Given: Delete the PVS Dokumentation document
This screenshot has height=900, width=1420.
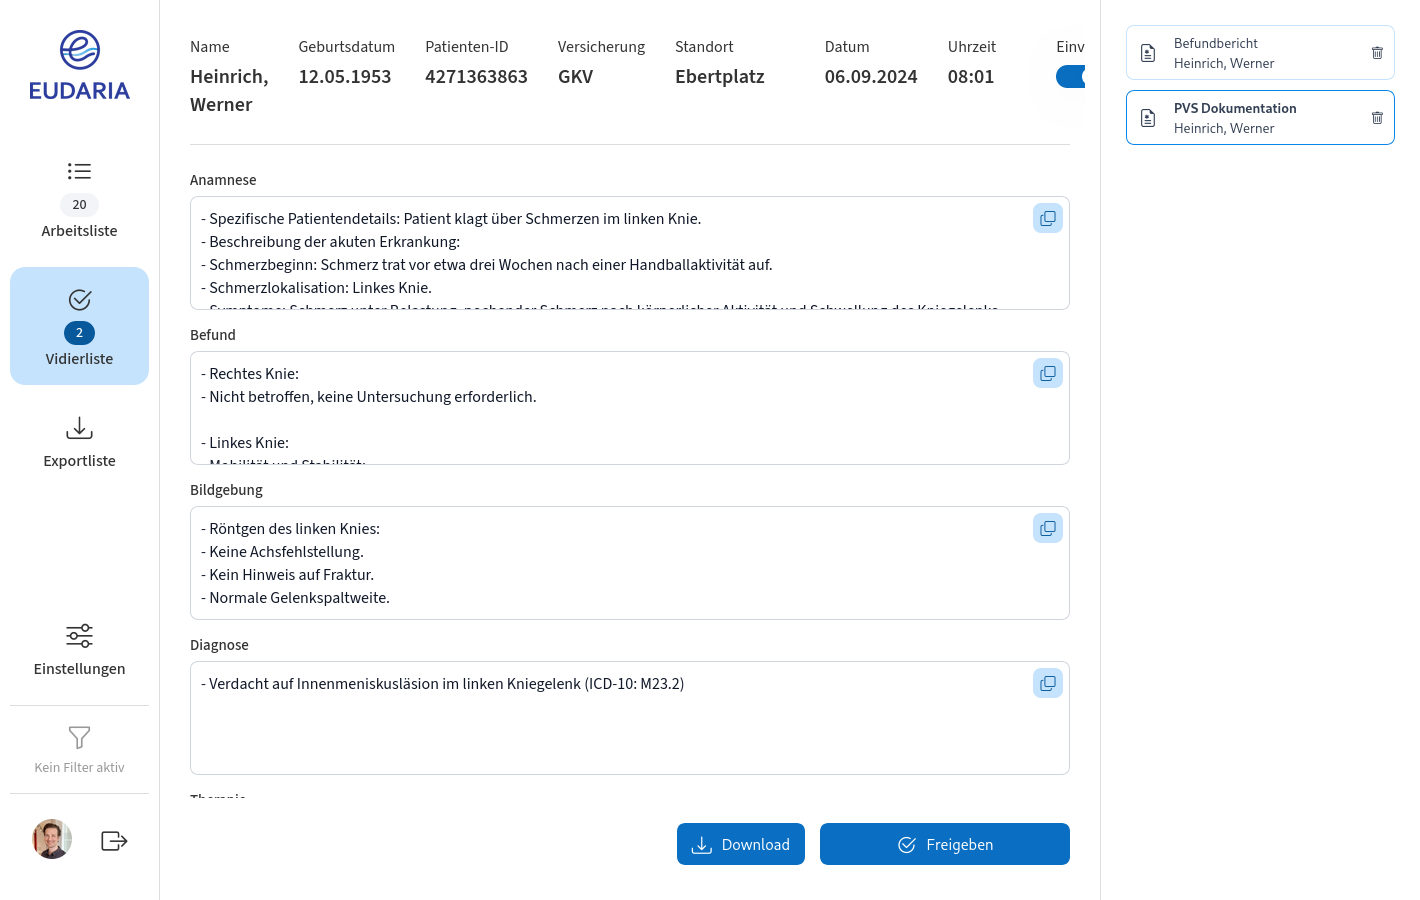Looking at the screenshot, I should pyautogui.click(x=1377, y=118).
